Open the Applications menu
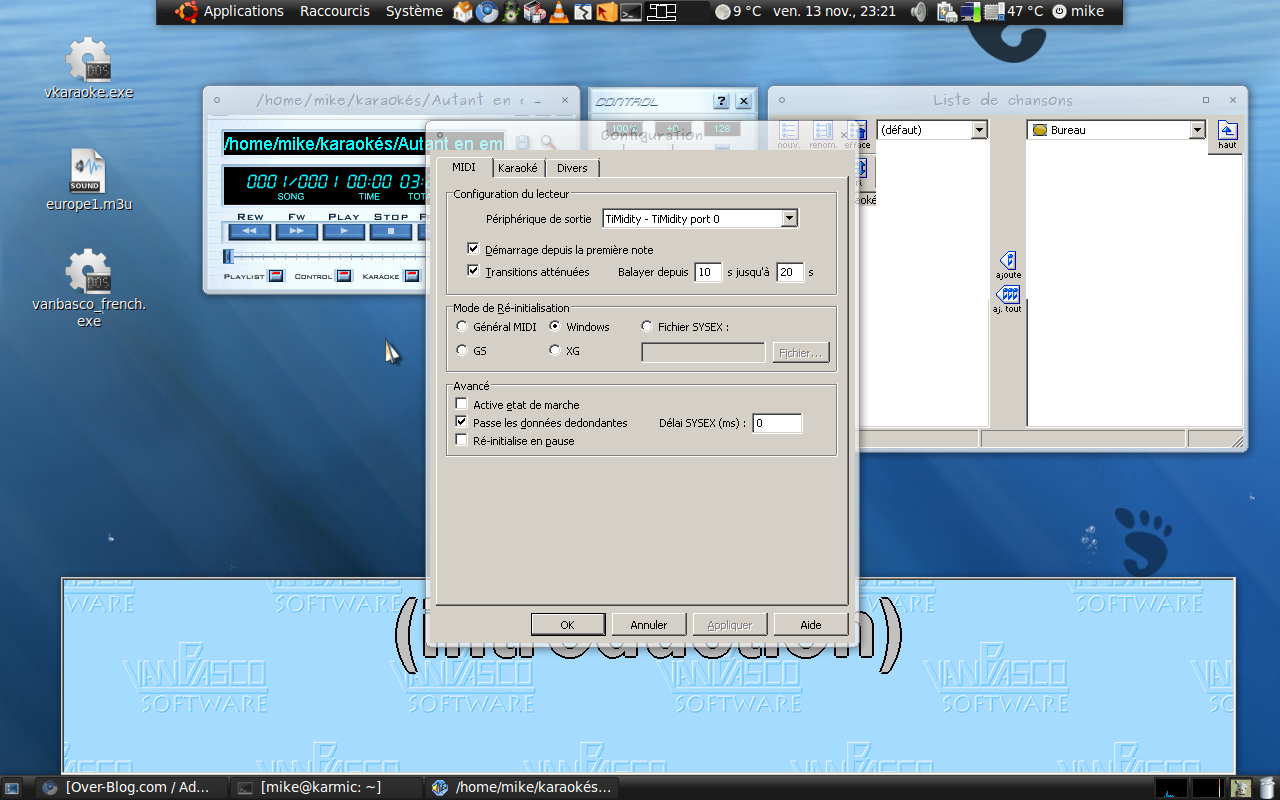Screen dimensions: 1280x800 [243, 11]
